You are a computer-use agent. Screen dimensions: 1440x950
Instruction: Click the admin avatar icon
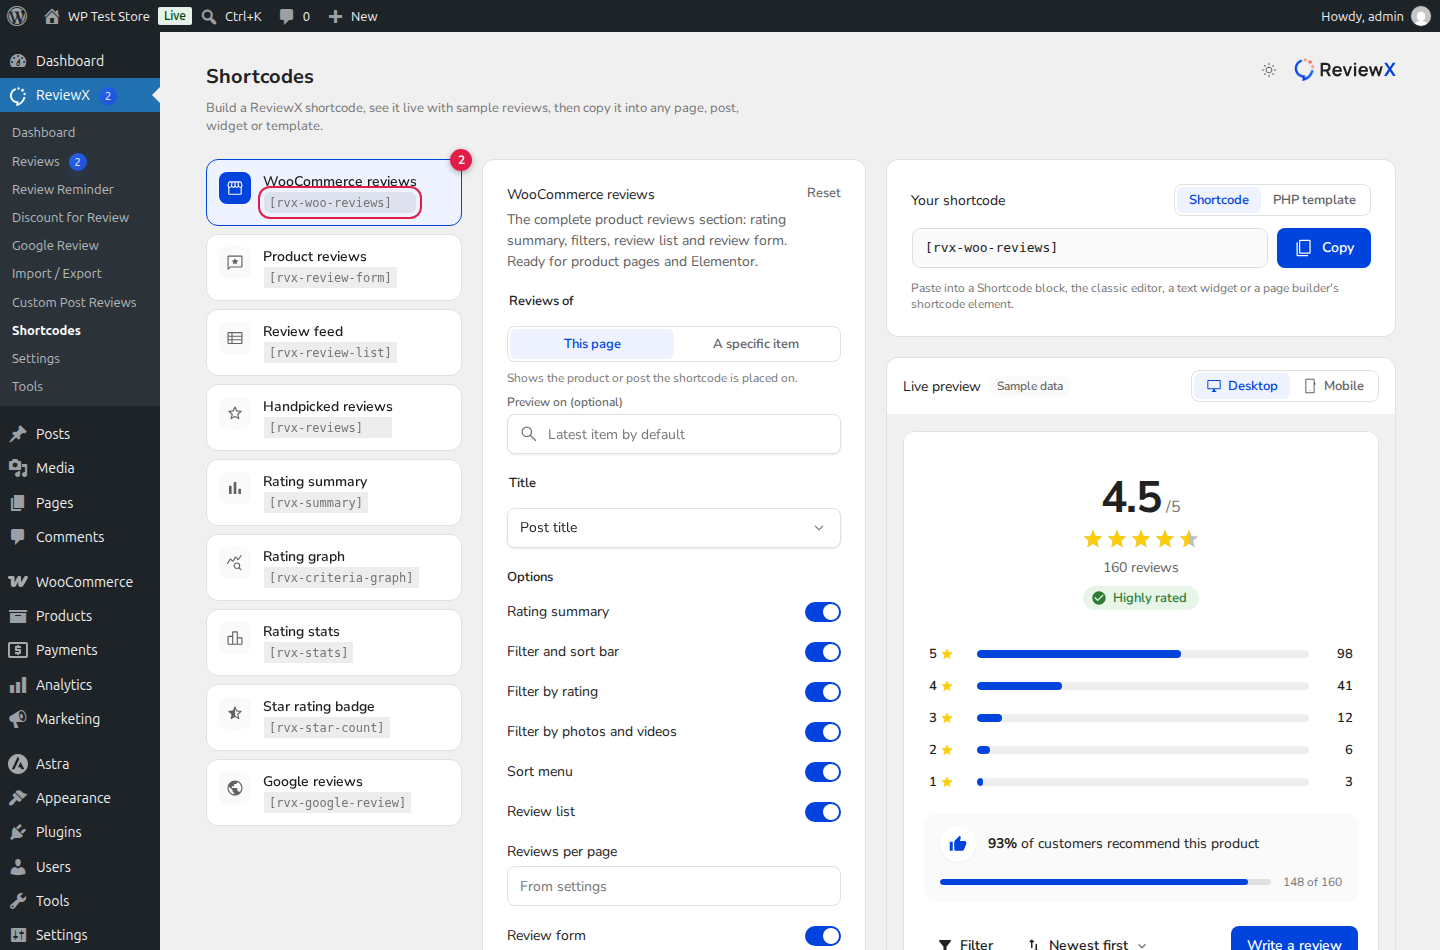point(1421,16)
